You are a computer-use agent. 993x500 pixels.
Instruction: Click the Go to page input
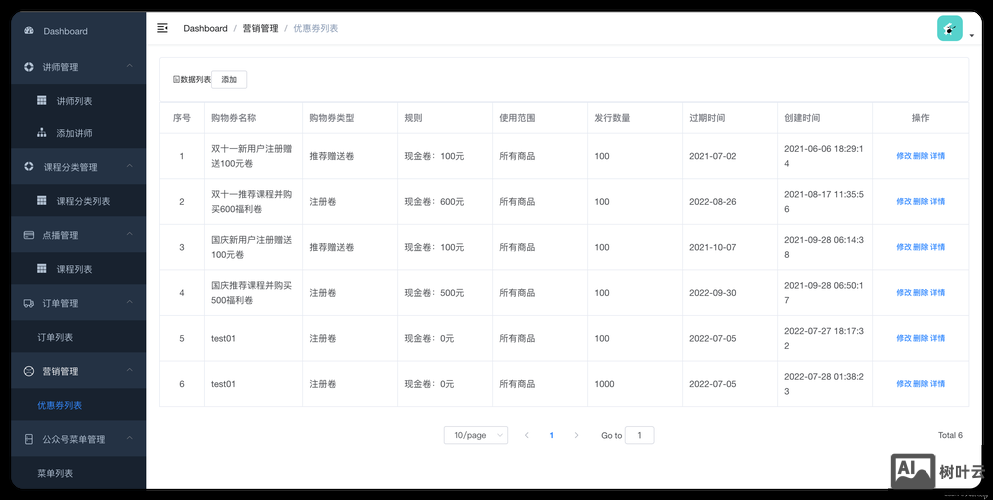coord(640,435)
